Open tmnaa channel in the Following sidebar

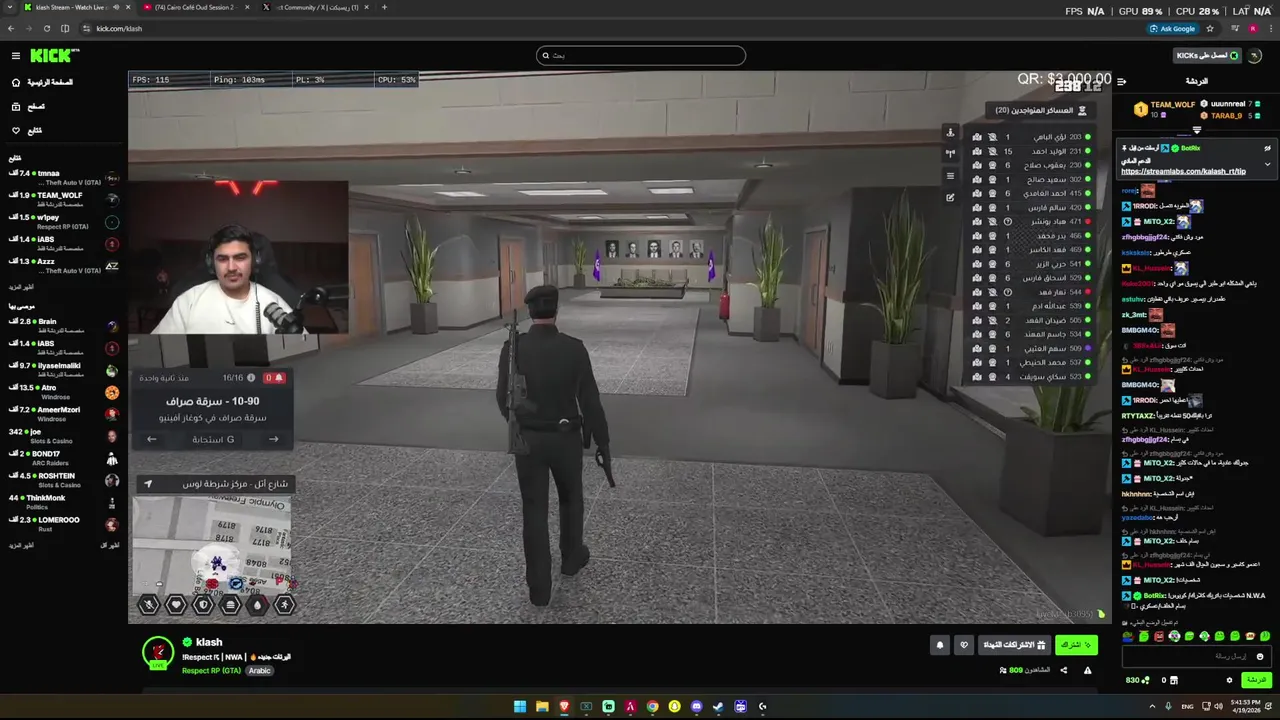[64, 178]
